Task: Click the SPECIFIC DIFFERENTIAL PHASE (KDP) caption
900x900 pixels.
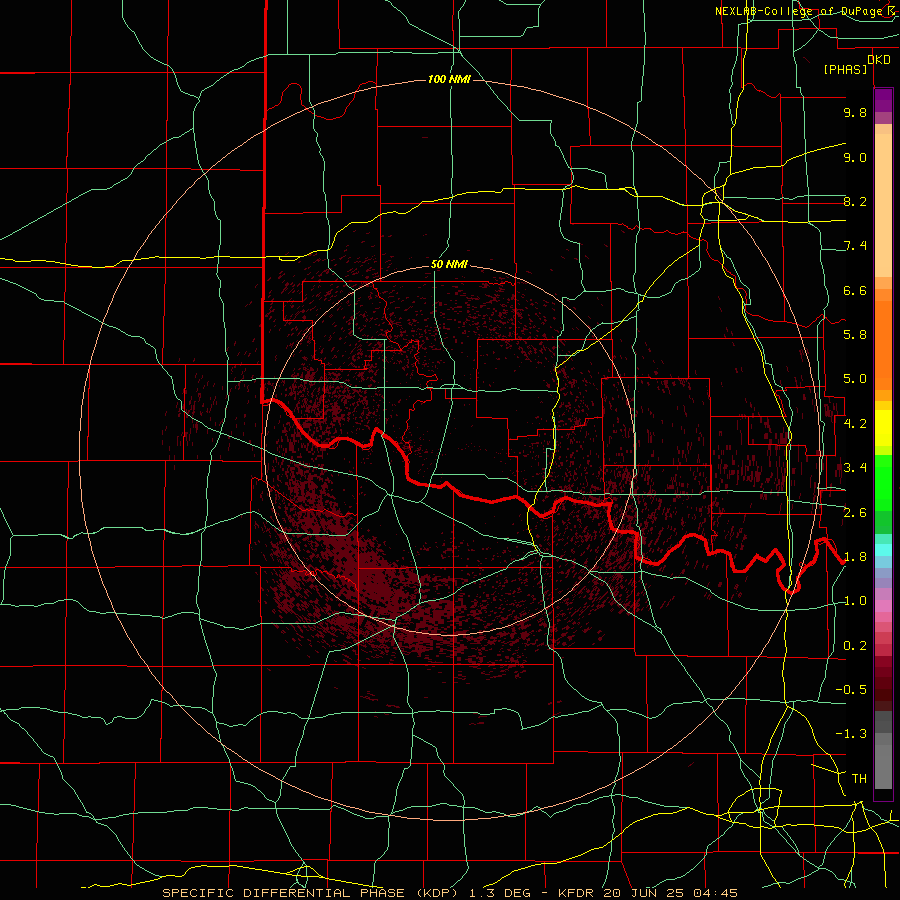Action: tap(313, 893)
